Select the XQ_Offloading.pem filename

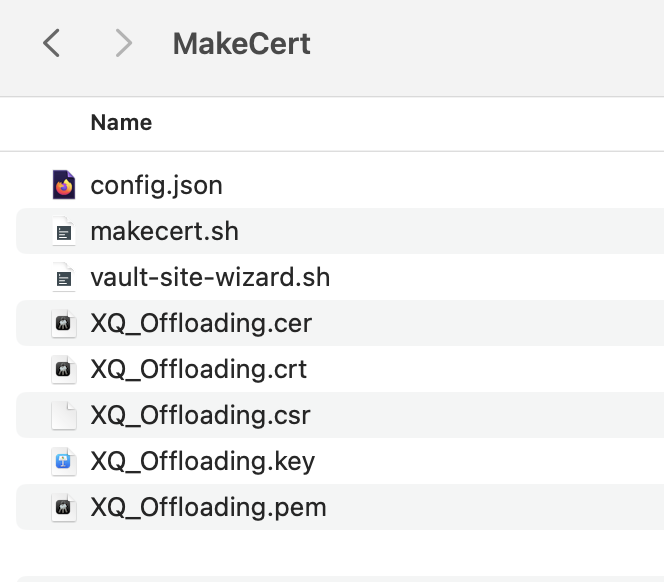point(208,507)
